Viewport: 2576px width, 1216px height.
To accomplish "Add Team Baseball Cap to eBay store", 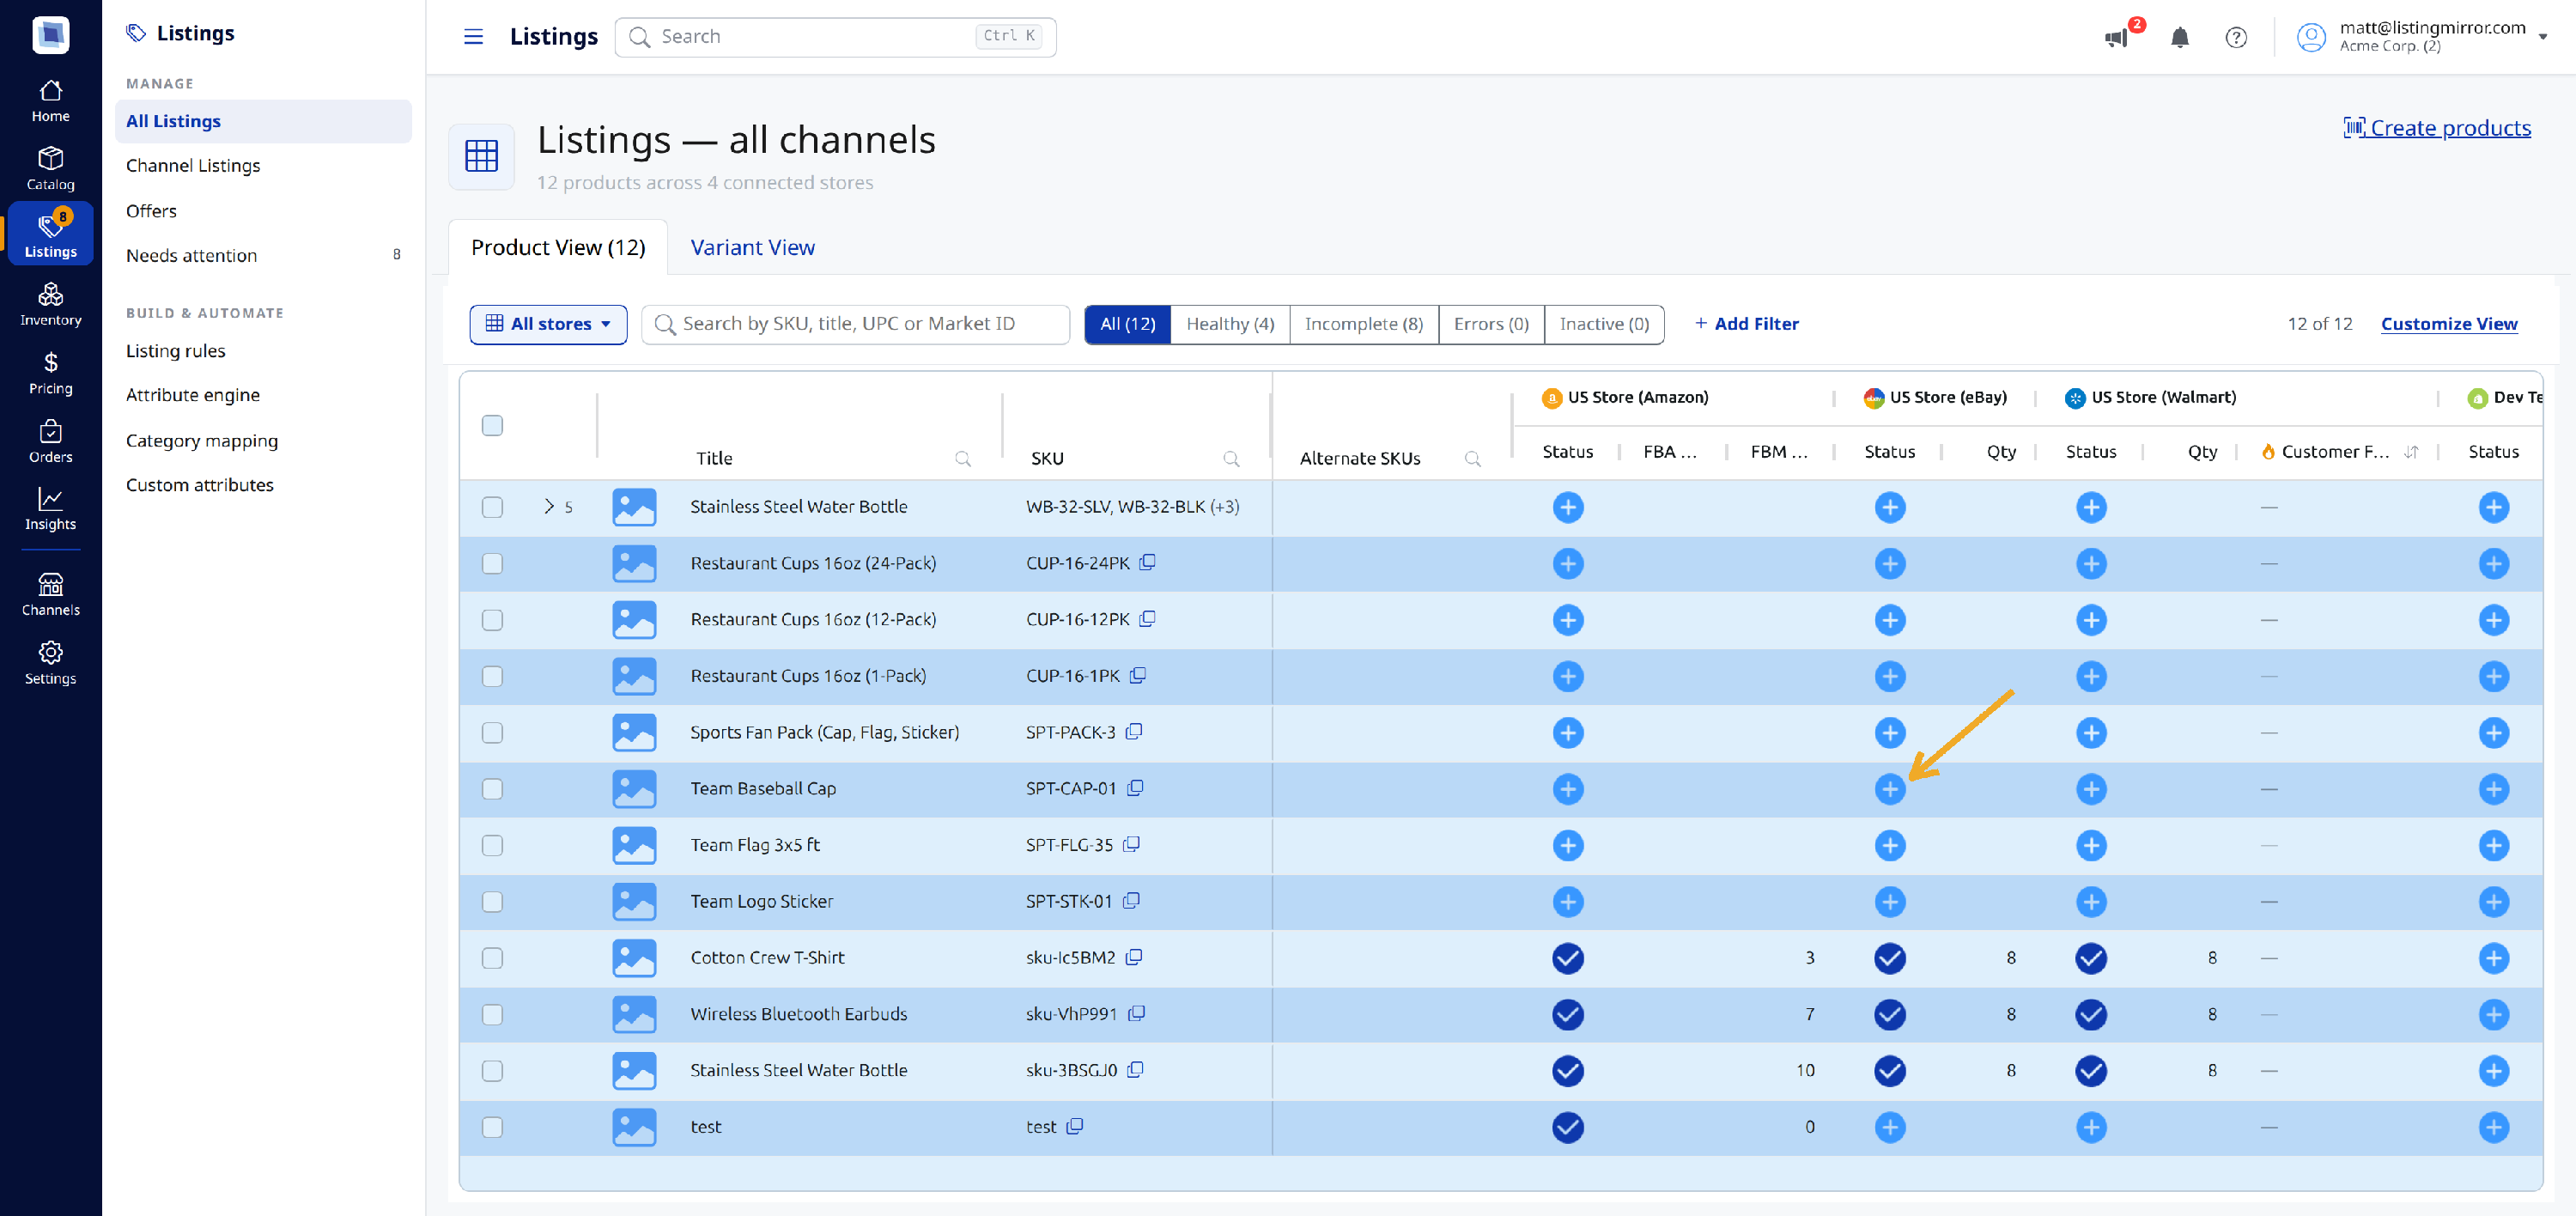I will point(1889,789).
